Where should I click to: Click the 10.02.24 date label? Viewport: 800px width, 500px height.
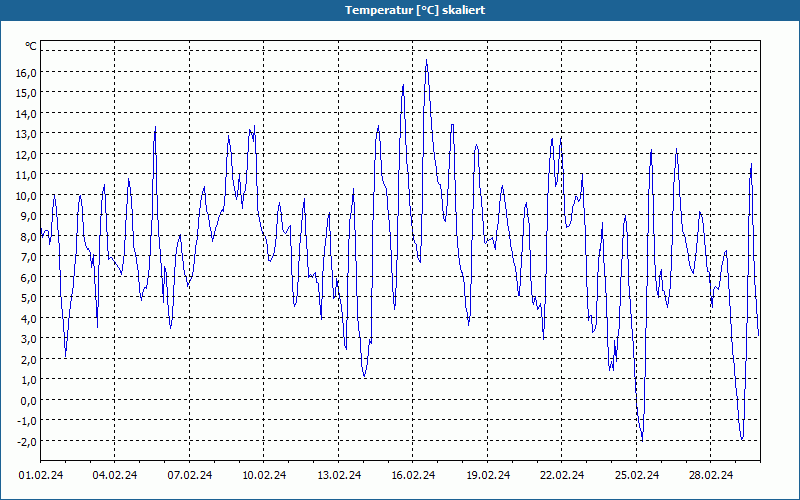point(264,475)
